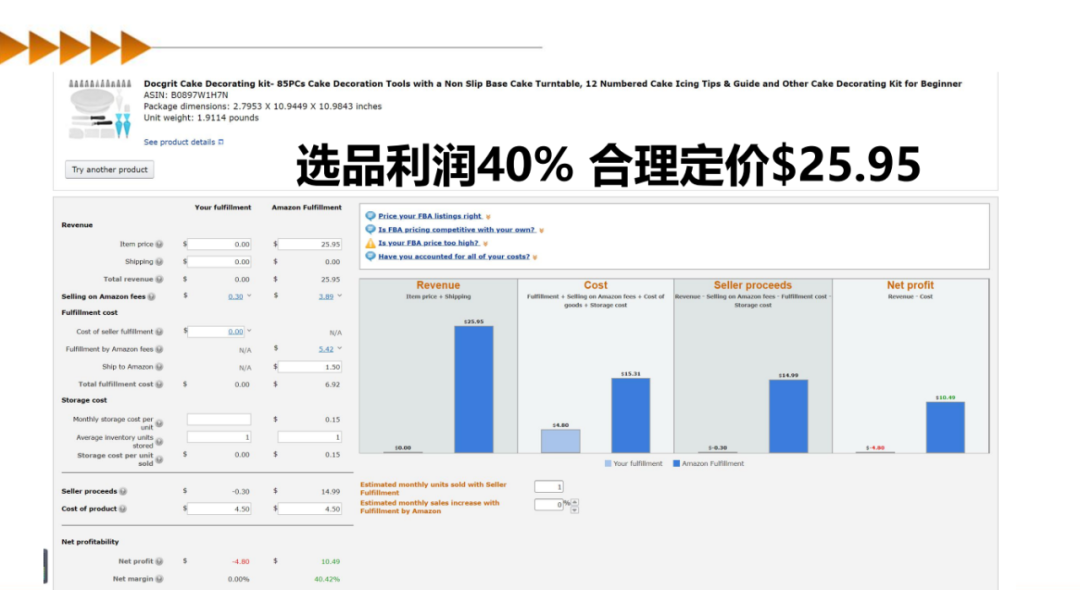This screenshot has width=1080, height=590.
Task: Open 'Is your FBA price too high?' link
Action: tap(428, 243)
